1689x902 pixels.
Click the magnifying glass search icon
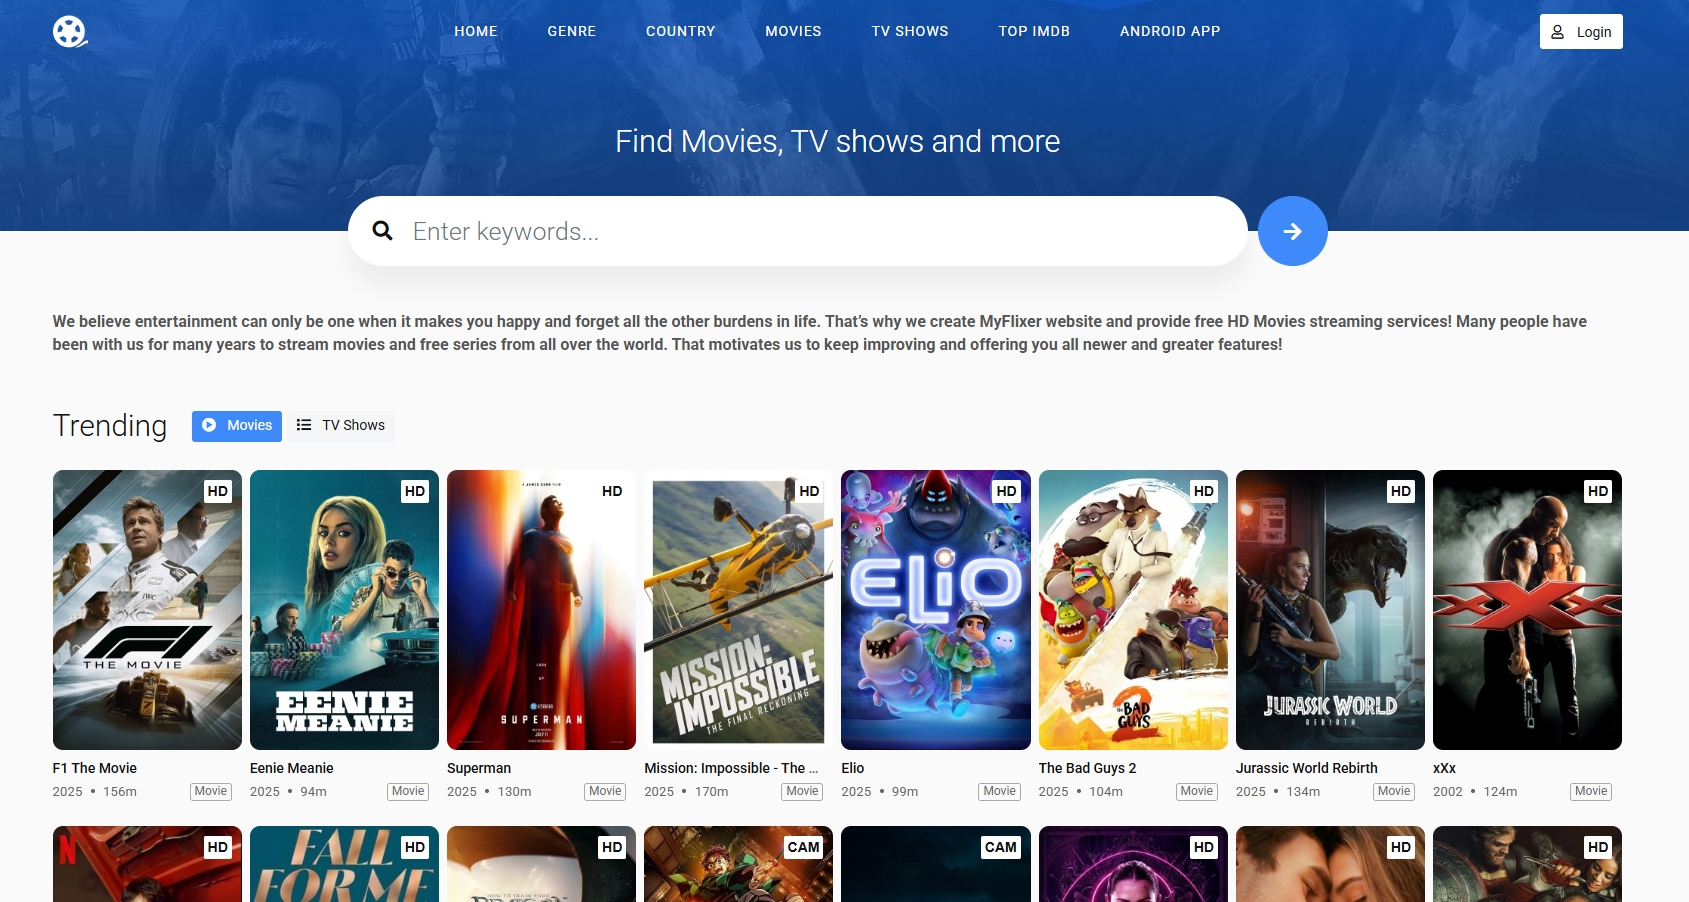[x=382, y=231]
